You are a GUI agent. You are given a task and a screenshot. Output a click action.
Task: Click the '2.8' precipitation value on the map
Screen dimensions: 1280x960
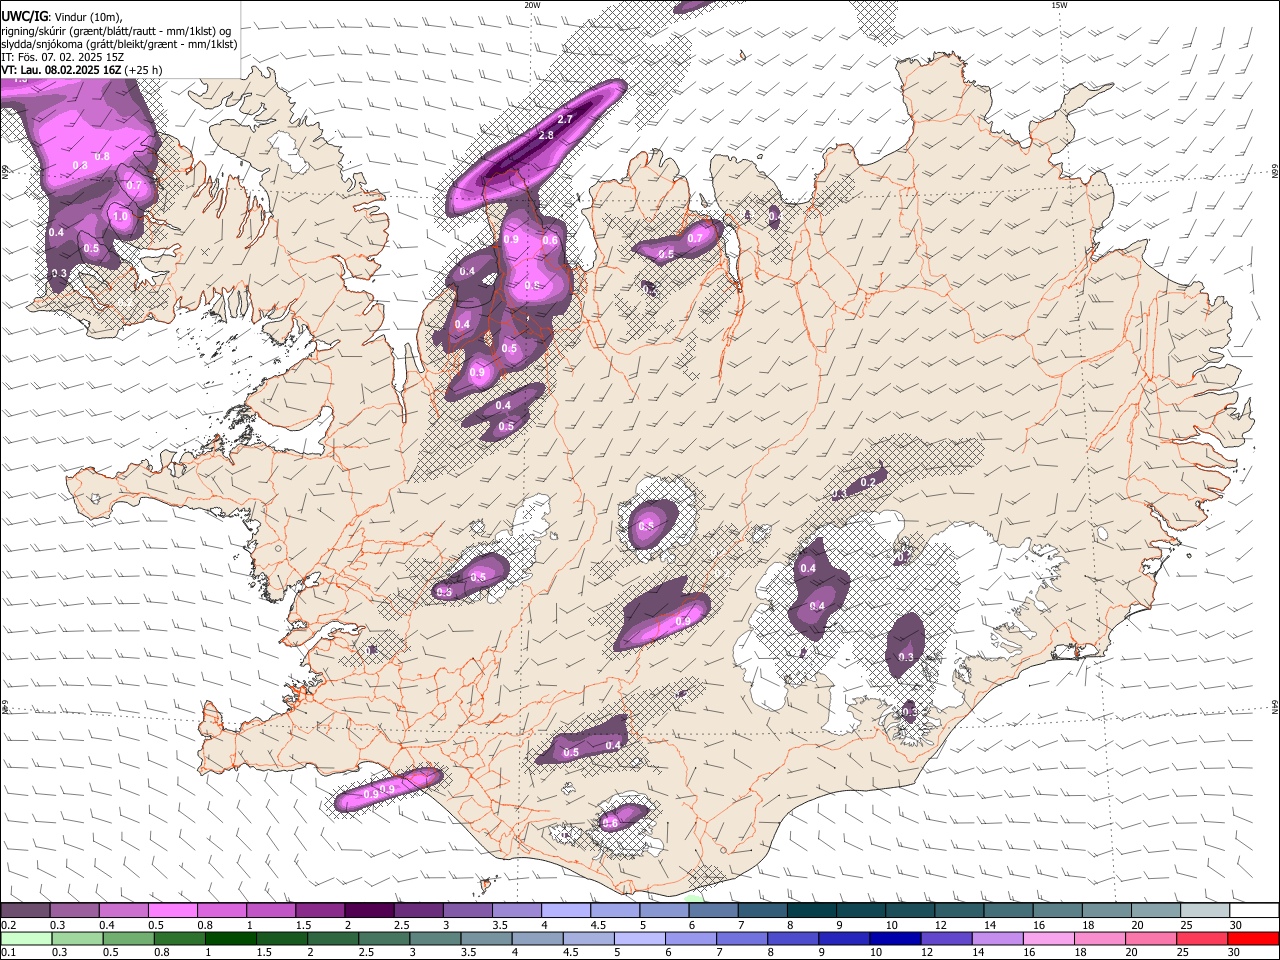pyautogui.click(x=546, y=135)
